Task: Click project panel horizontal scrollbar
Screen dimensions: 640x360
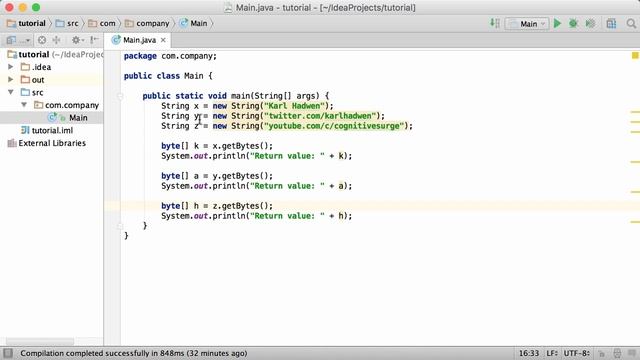Action: (40, 341)
